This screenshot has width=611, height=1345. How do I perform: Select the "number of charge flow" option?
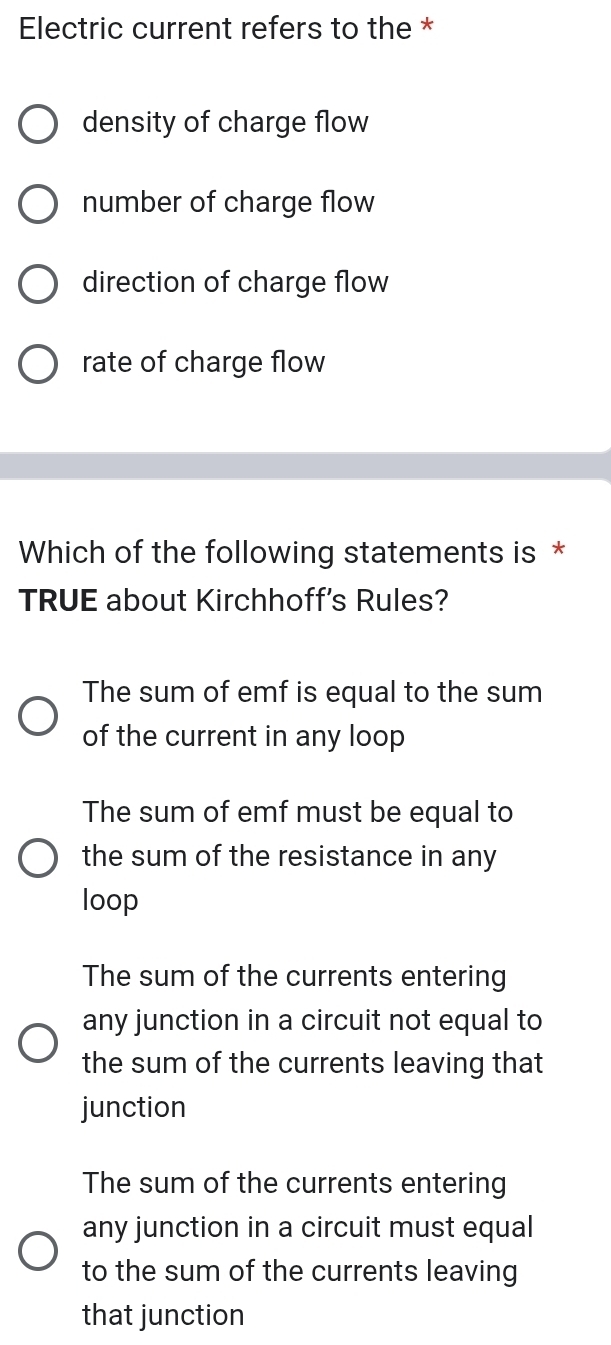pos(37,204)
